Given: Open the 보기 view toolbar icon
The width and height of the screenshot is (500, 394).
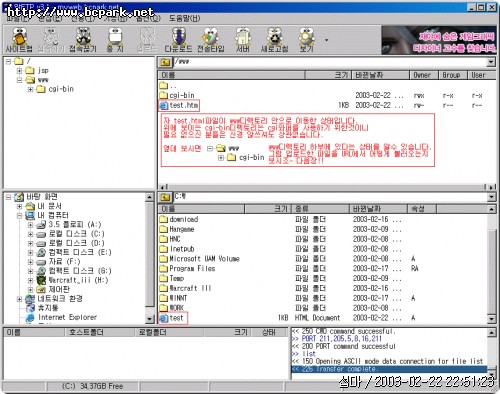Looking at the screenshot, I should click(306, 40).
